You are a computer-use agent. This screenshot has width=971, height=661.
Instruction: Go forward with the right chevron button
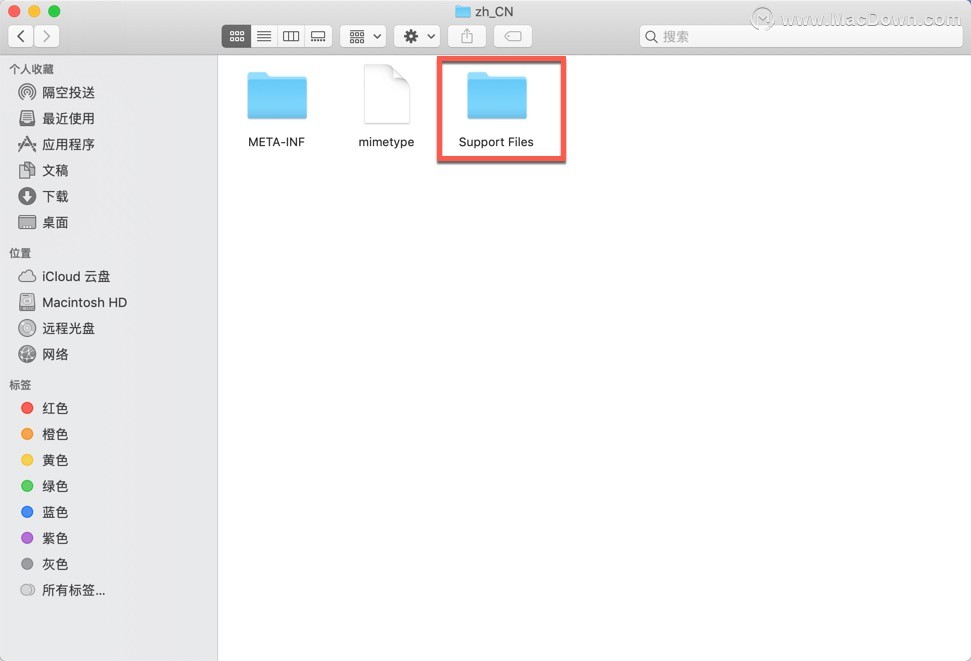[46, 36]
